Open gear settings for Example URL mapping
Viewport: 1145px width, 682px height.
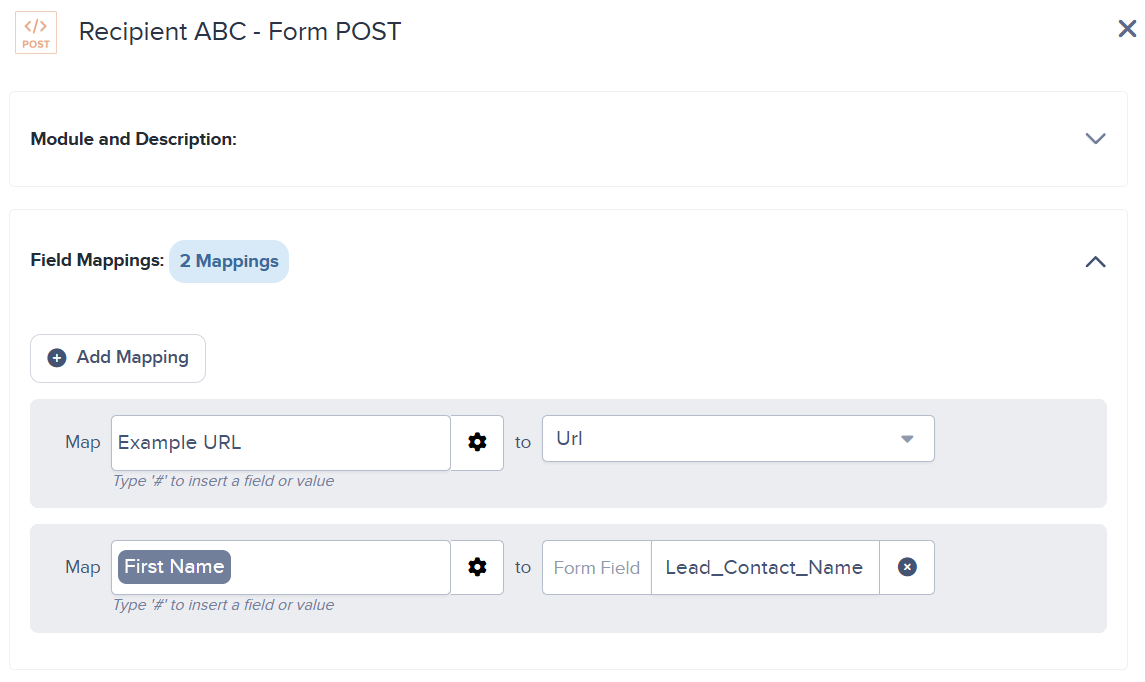coord(477,442)
